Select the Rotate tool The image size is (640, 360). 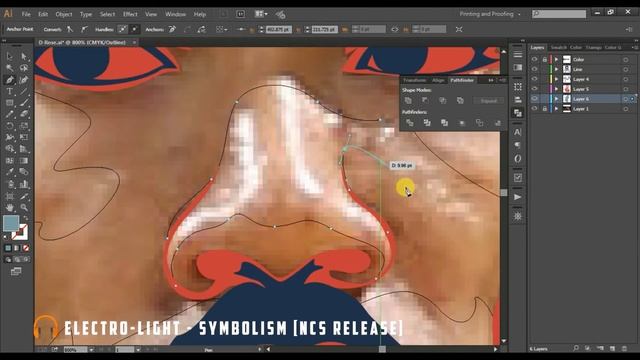coord(10,126)
